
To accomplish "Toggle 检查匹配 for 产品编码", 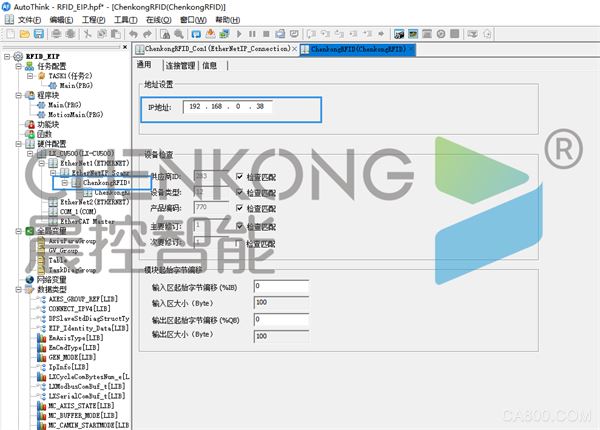I will [x=240, y=208].
